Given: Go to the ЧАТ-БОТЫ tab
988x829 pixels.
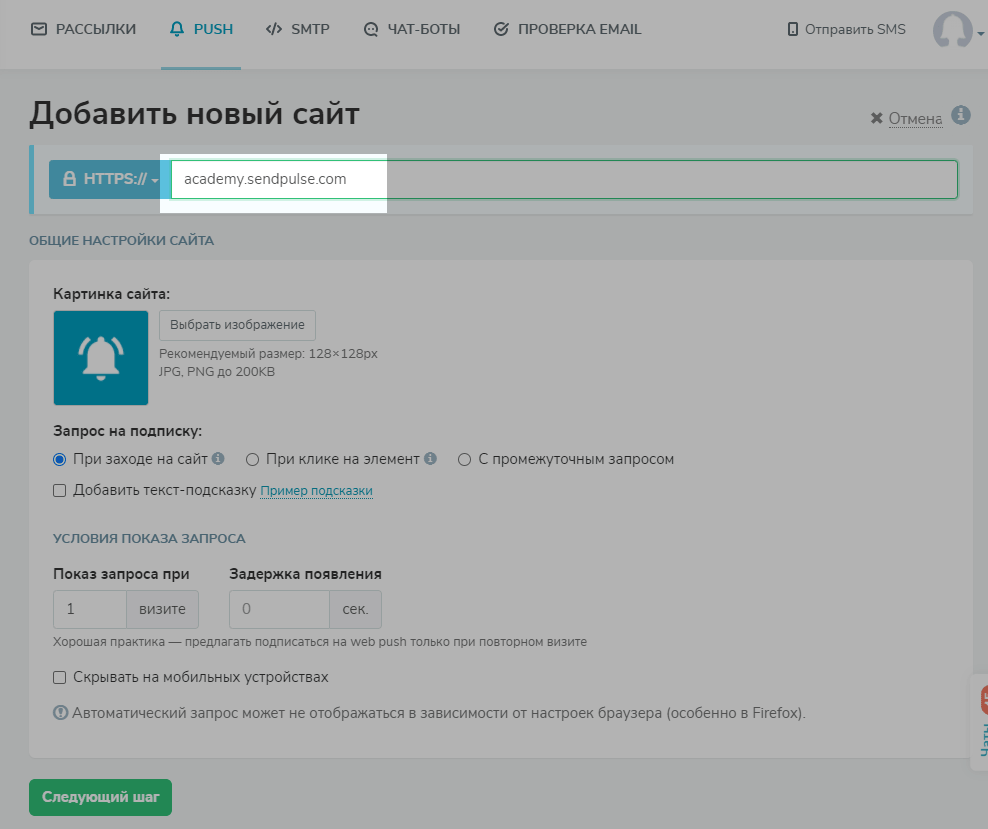Looking at the screenshot, I should click(412, 30).
